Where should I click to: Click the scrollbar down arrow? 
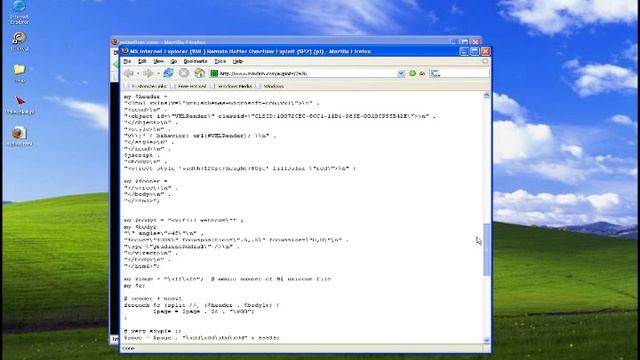487,340
